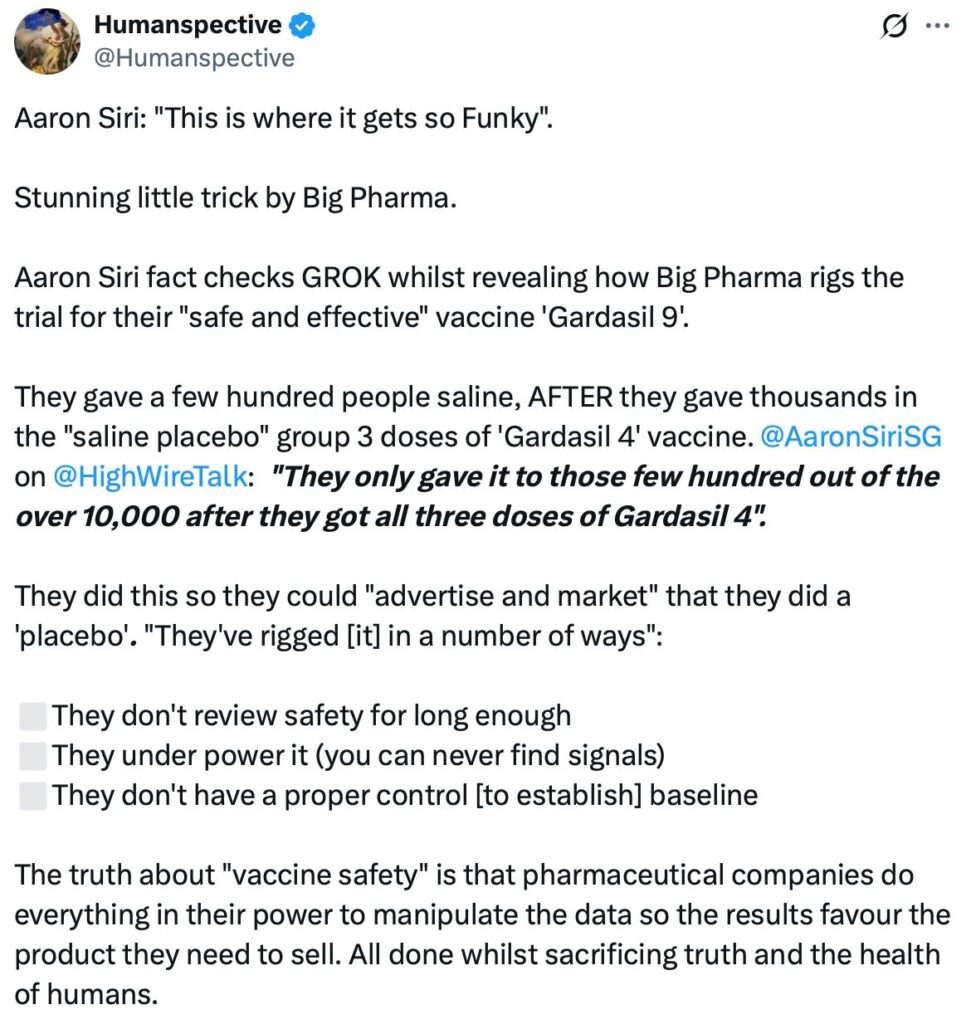Click the square beside "They don't review safety"
This screenshot has height=1024, width=971.
(x=33, y=715)
